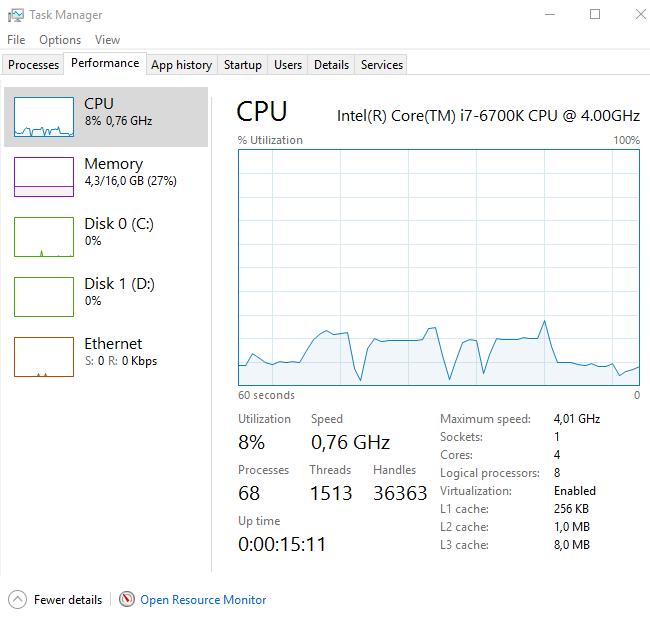Viewport: 650px width, 623px height.
Task: Select the Disk 0 (C:) graph thumbnail
Action: (44, 237)
